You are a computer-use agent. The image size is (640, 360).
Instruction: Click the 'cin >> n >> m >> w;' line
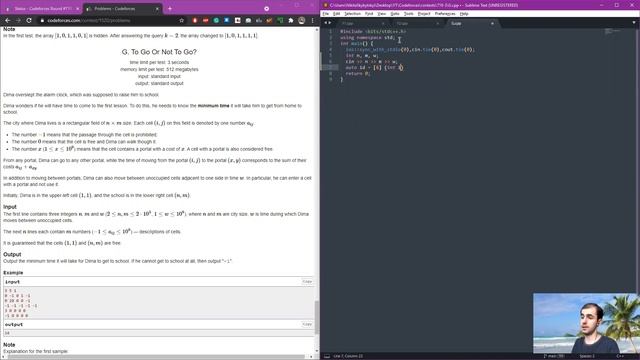click(371, 62)
